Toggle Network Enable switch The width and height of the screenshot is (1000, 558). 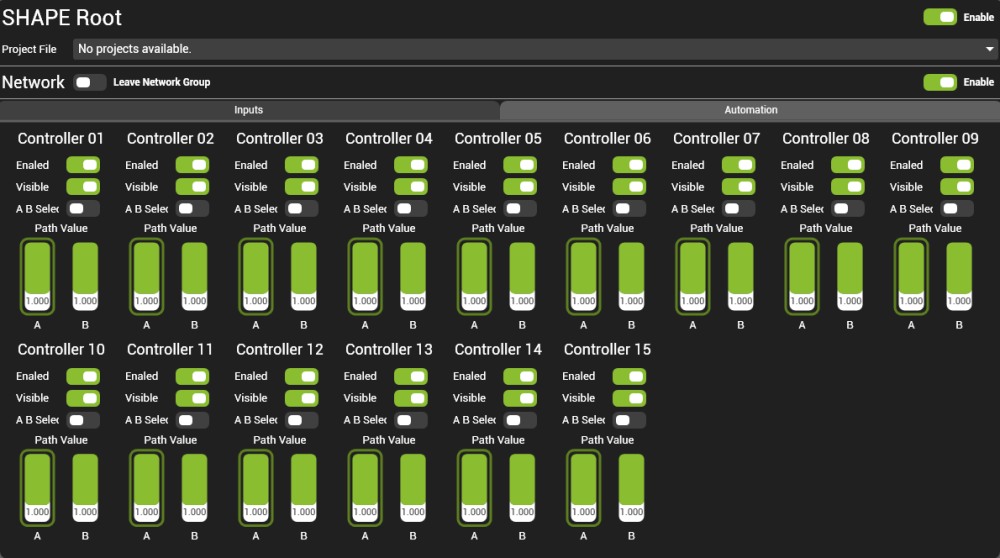pyautogui.click(x=940, y=82)
